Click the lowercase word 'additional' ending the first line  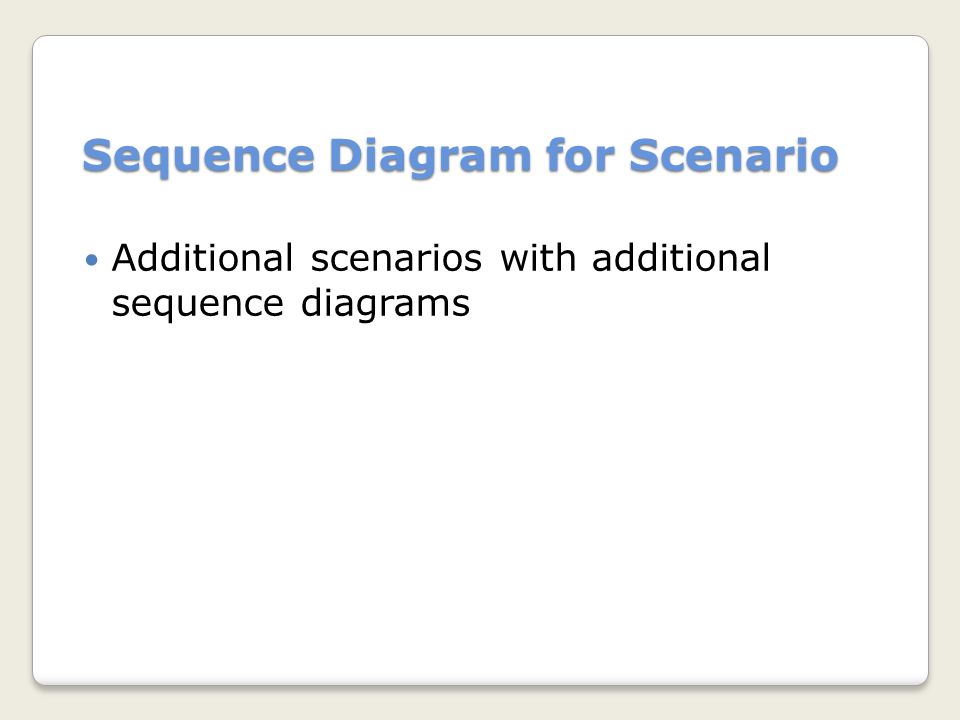coord(681,258)
